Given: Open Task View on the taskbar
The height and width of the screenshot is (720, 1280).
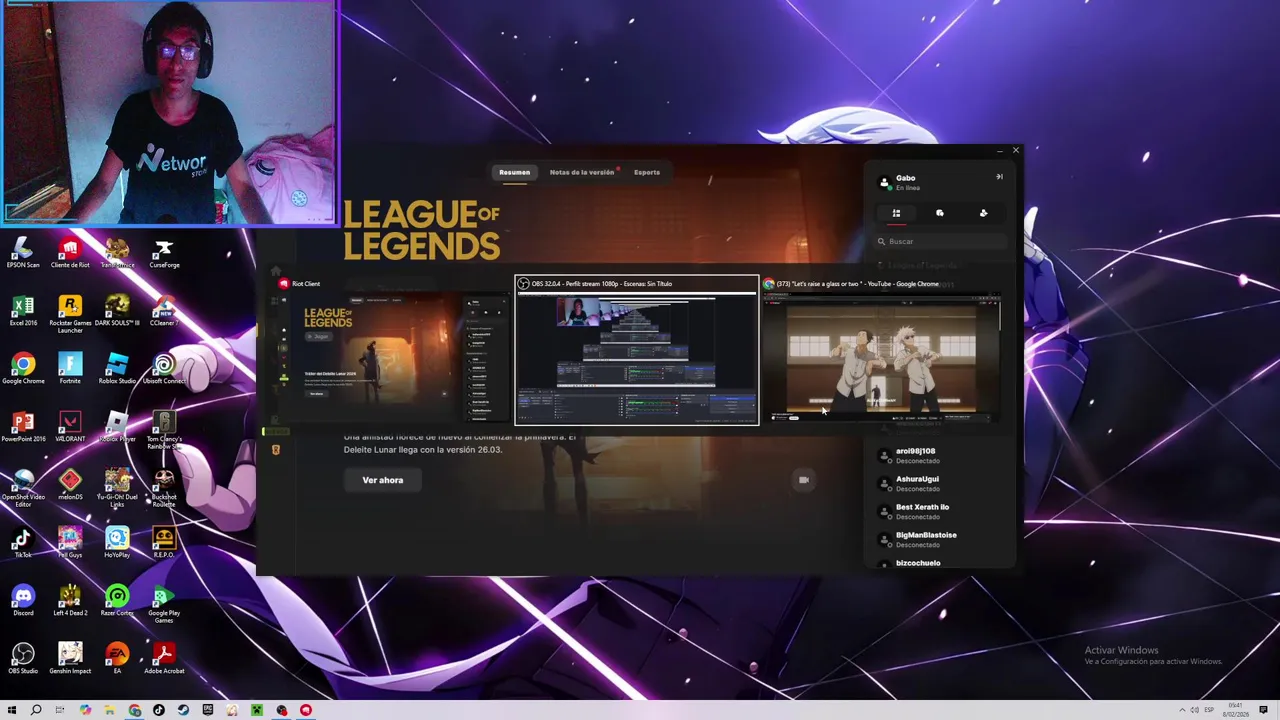Looking at the screenshot, I should pyautogui.click(x=60, y=710).
